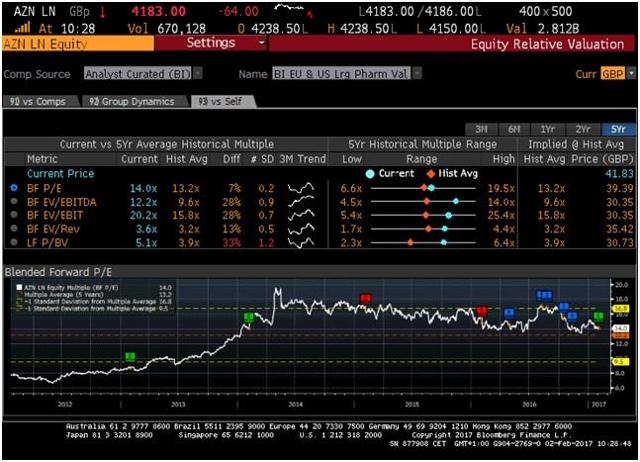Click the red down-arrow price direction icon

102,12
